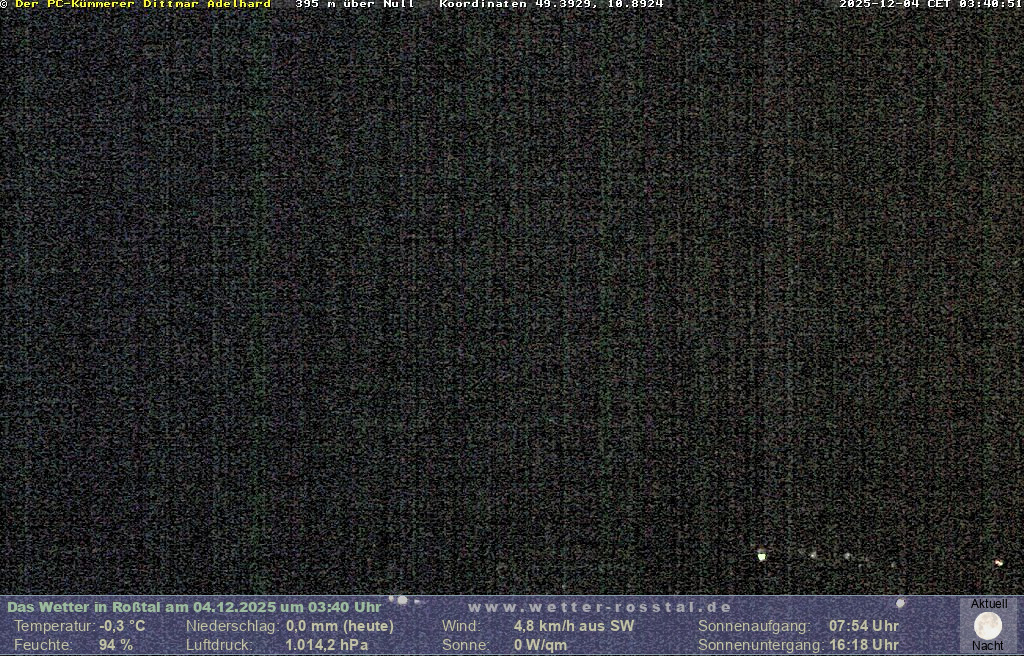Click the 'Der PC-Kümmerer Dittmar Adelhard' credit

[142, 4]
